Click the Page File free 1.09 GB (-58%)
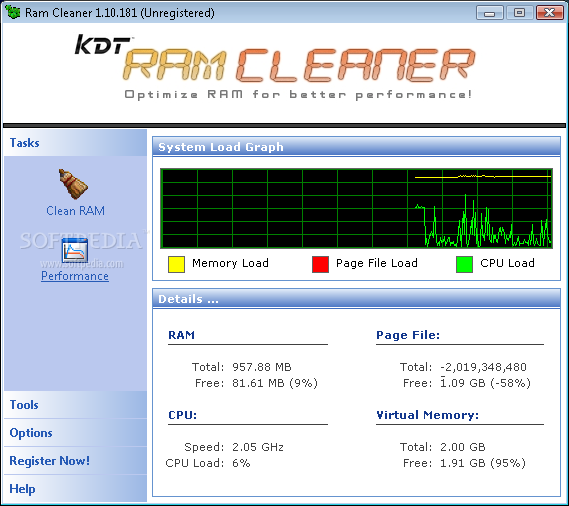This screenshot has height=506, width=569. click(485, 383)
